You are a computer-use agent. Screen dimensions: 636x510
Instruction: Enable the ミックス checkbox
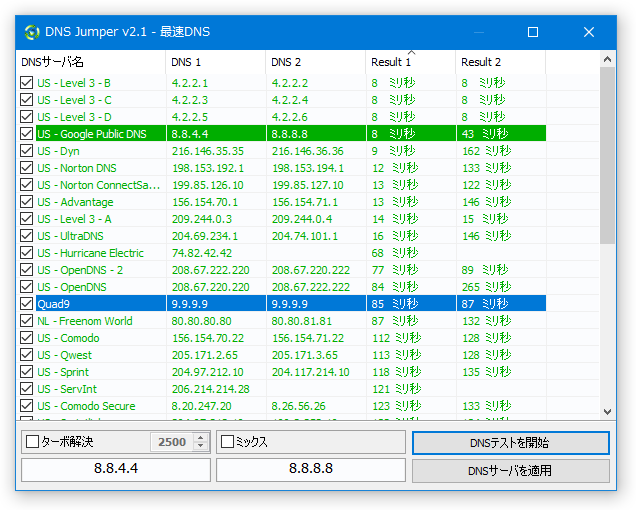pyautogui.click(x=228, y=441)
